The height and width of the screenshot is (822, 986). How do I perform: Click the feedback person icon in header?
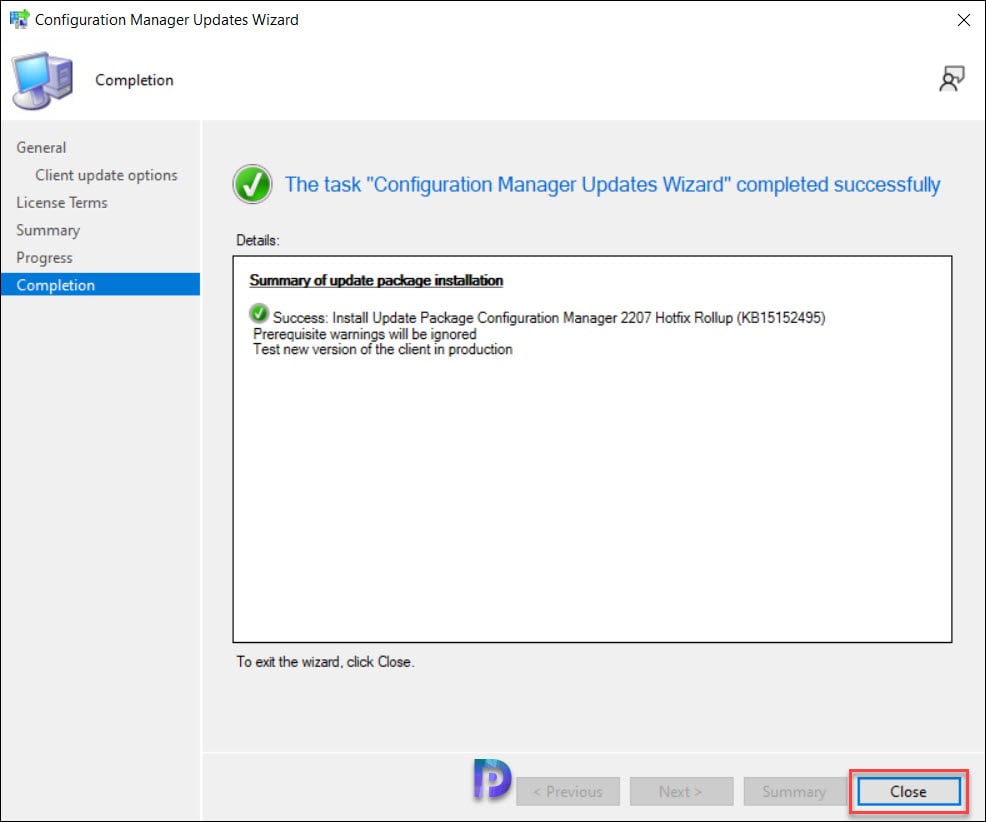click(x=951, y=79)
